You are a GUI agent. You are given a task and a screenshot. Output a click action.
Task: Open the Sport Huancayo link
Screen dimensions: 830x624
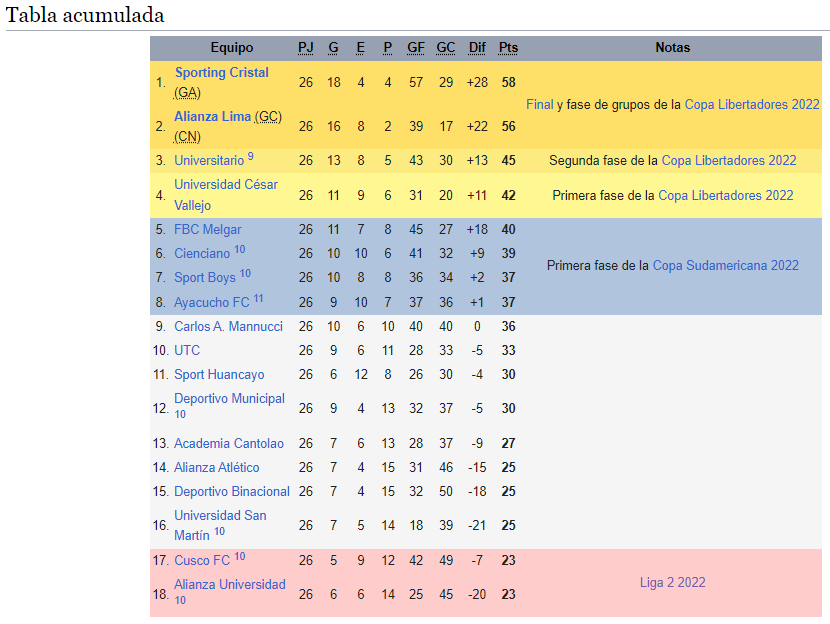(x=219, y=375)
